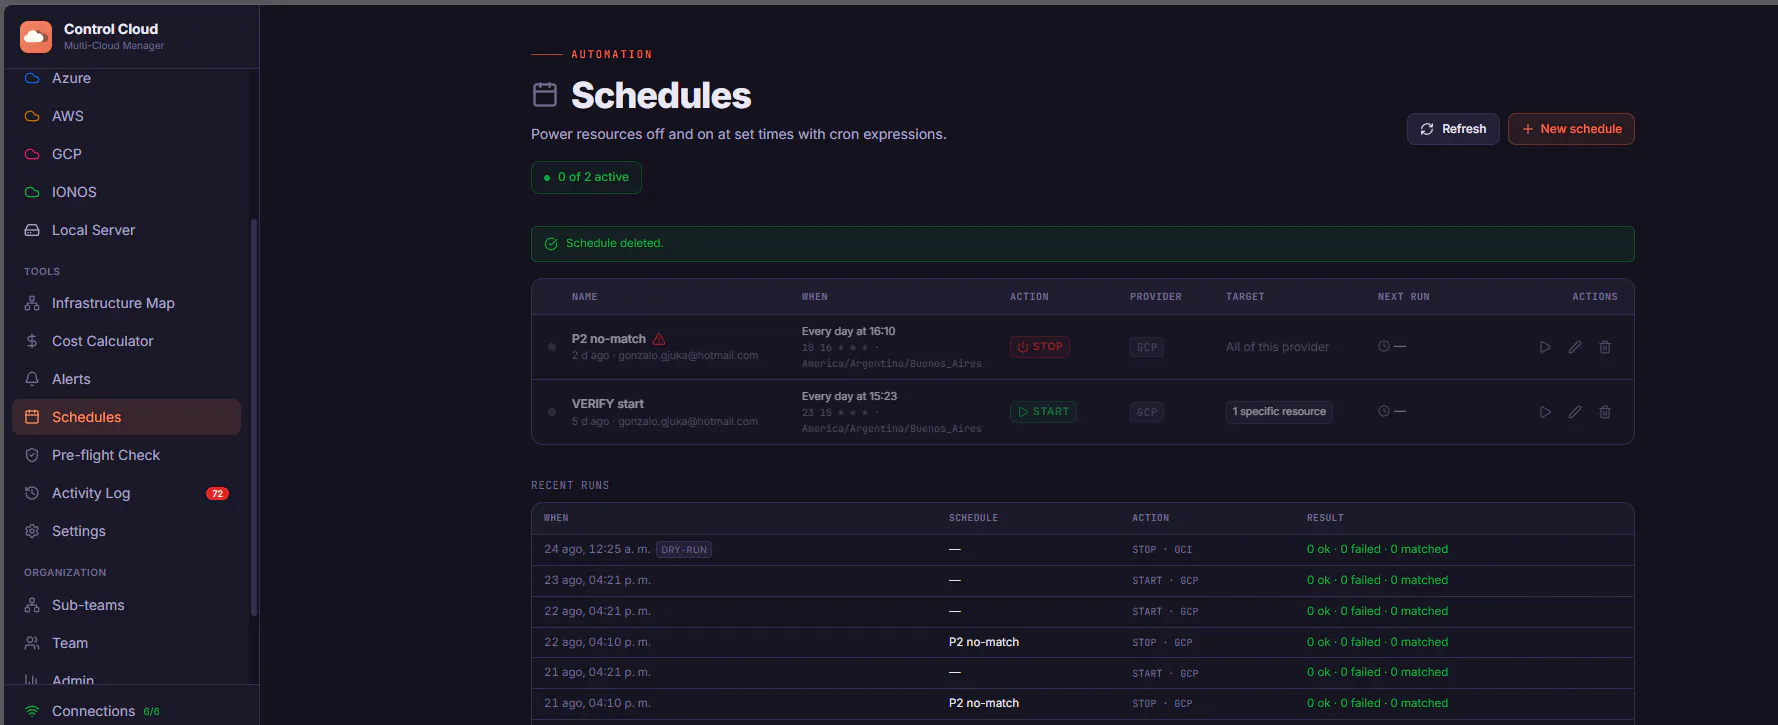This screenshot has width=1778, height=725.
Task: Click the Activity Log 72 badge
Action: 217,494
